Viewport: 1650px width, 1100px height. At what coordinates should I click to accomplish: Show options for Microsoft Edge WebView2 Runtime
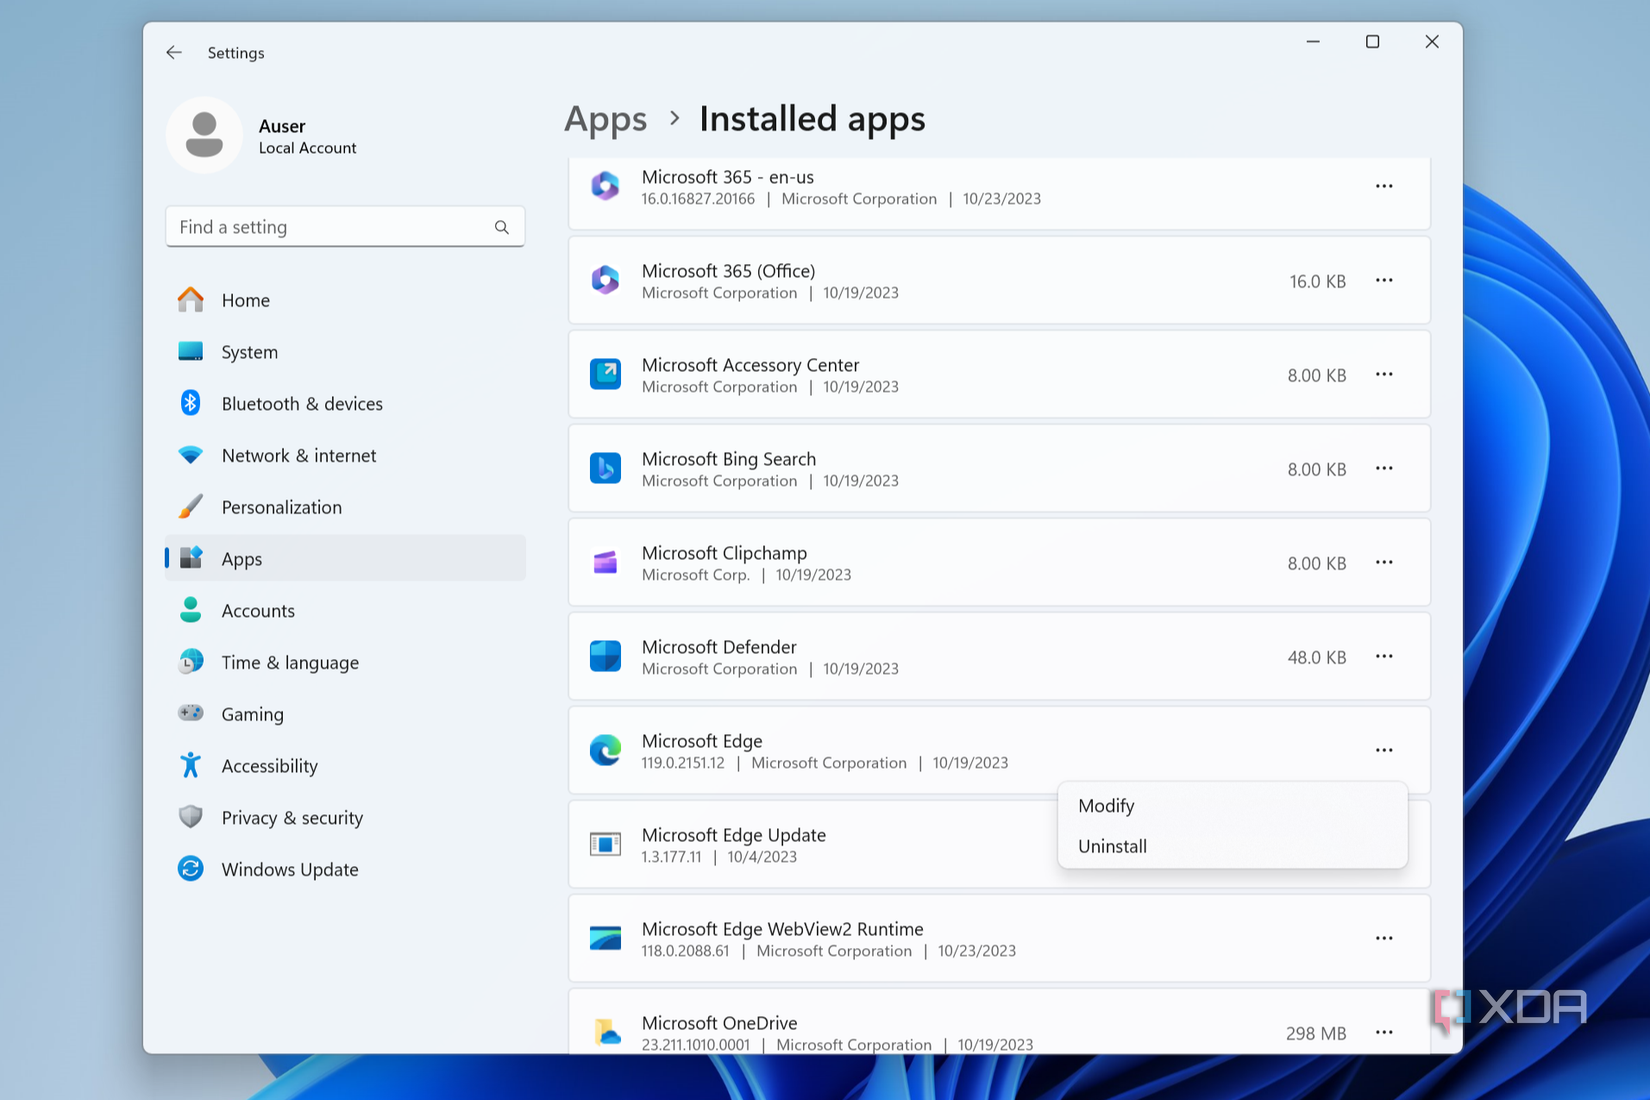click(1383, 938)
